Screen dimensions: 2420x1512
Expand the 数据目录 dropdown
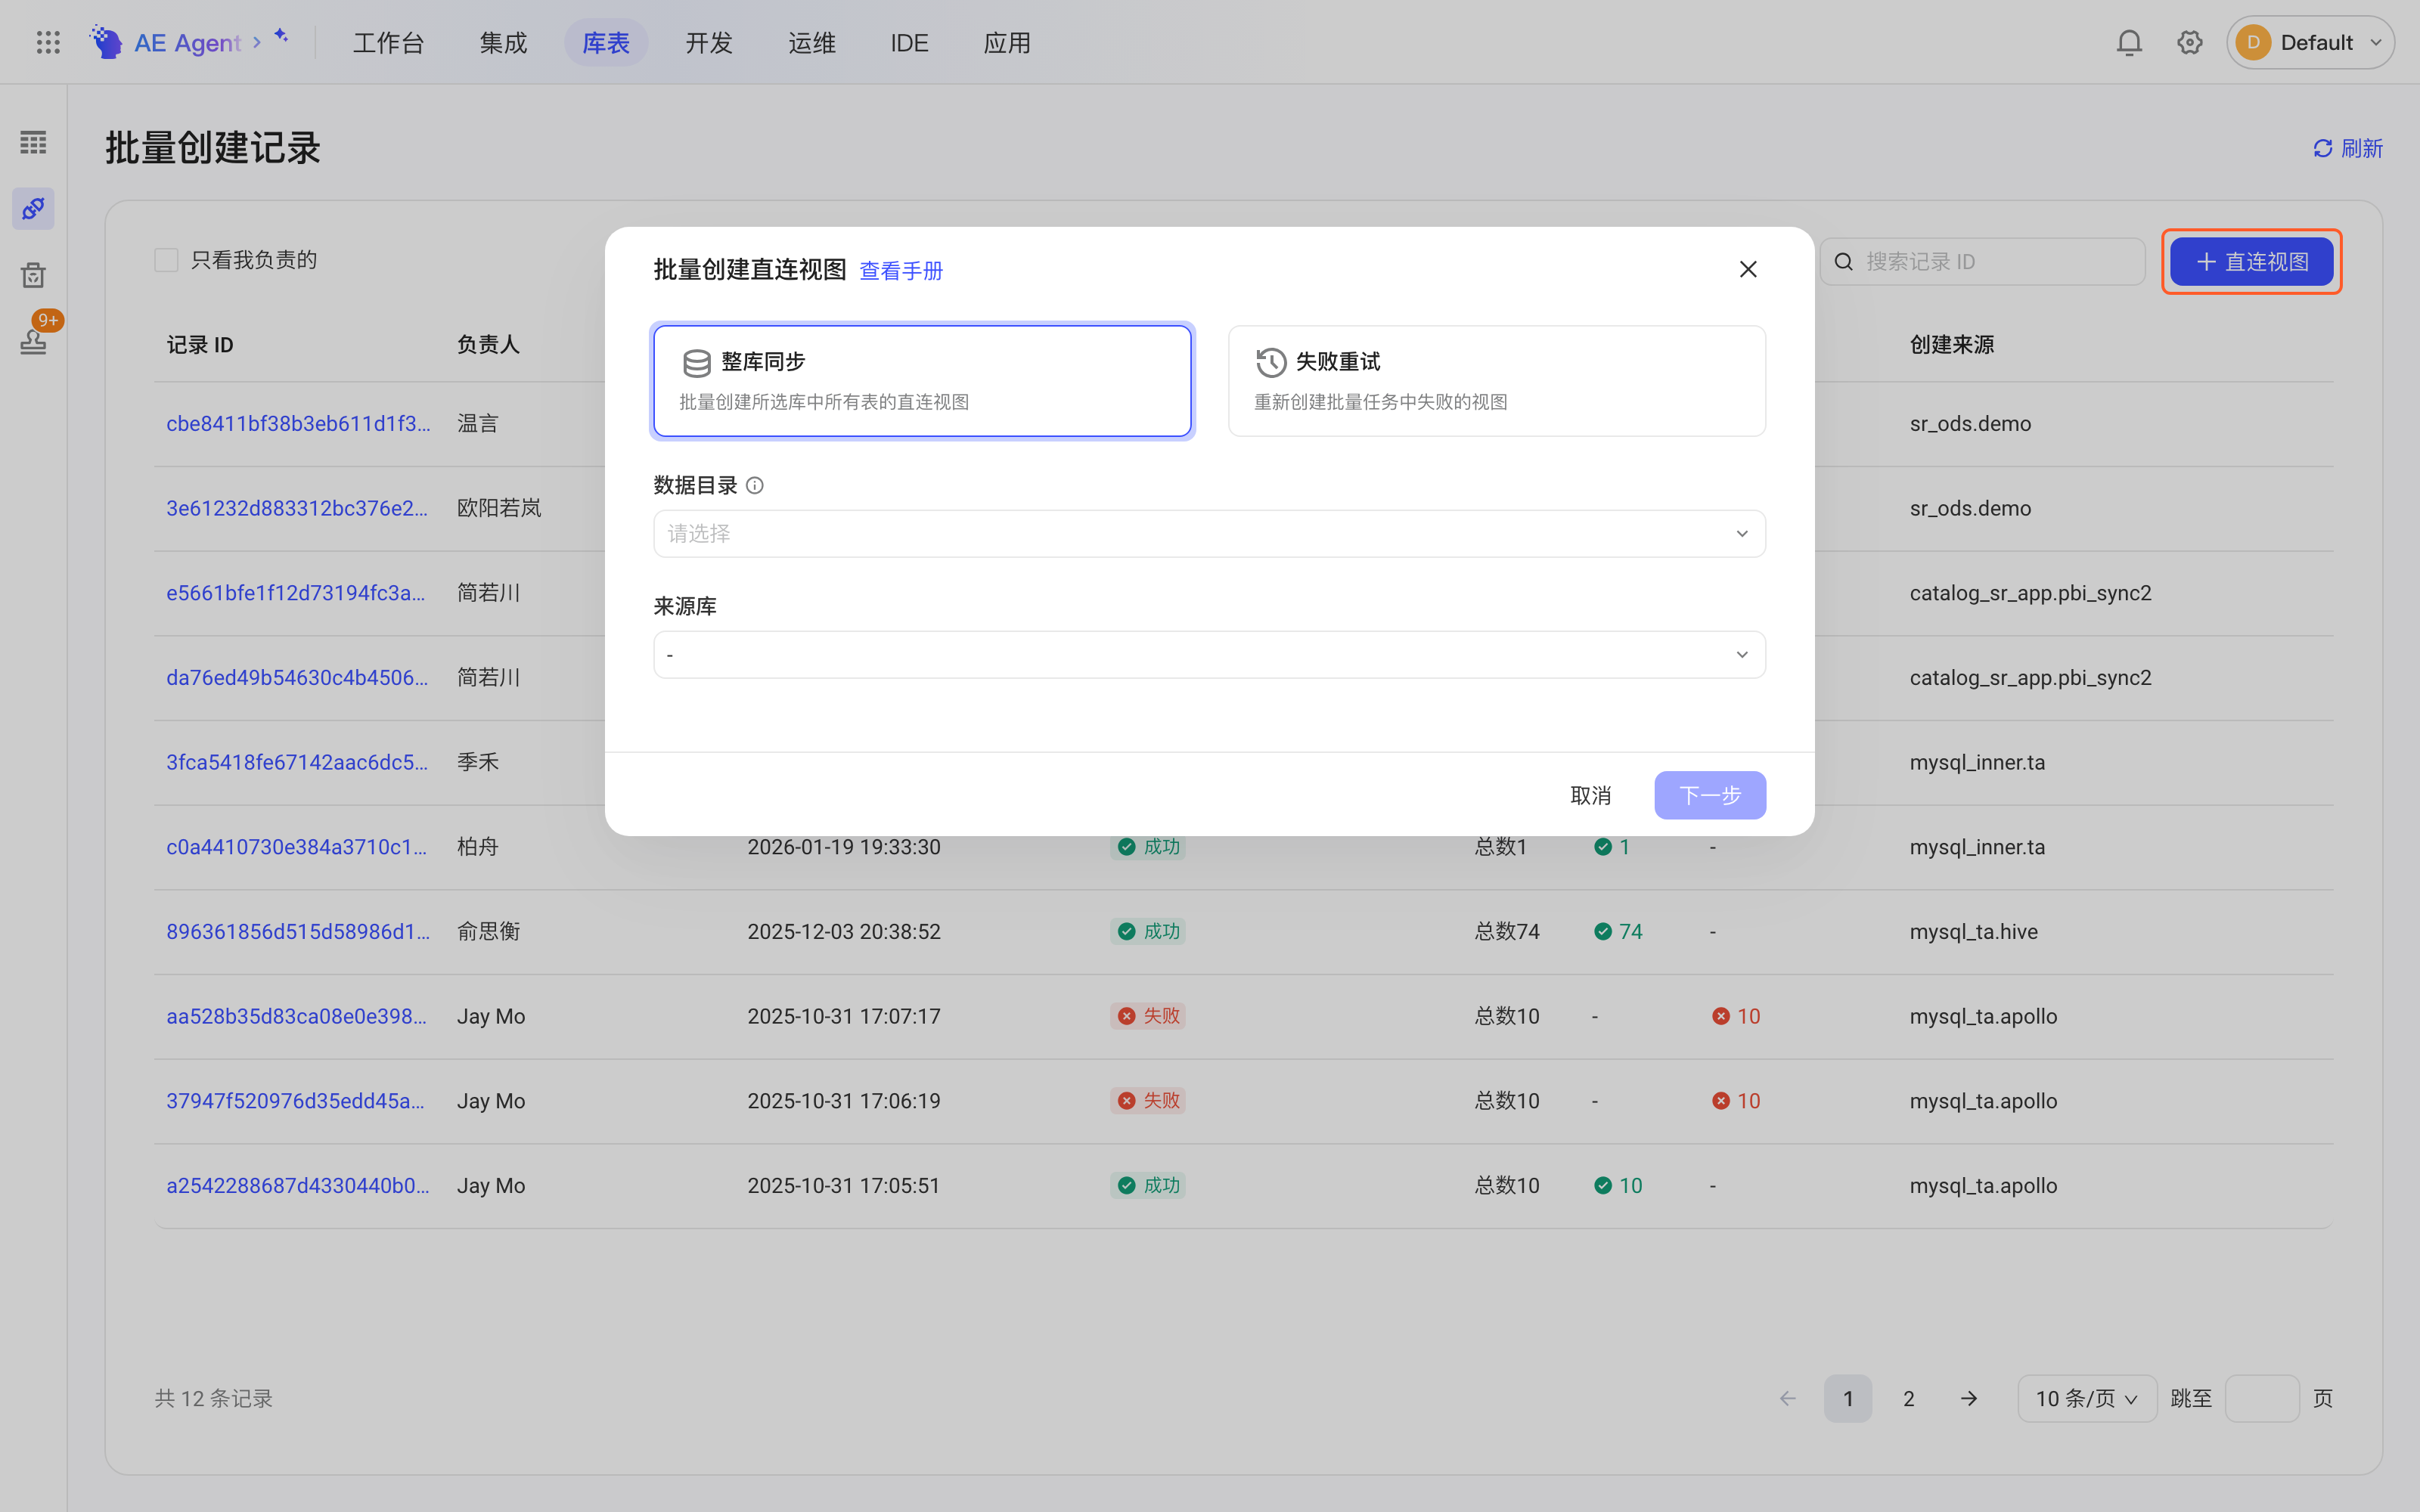pyautogui.click(x=1210, y=533)
